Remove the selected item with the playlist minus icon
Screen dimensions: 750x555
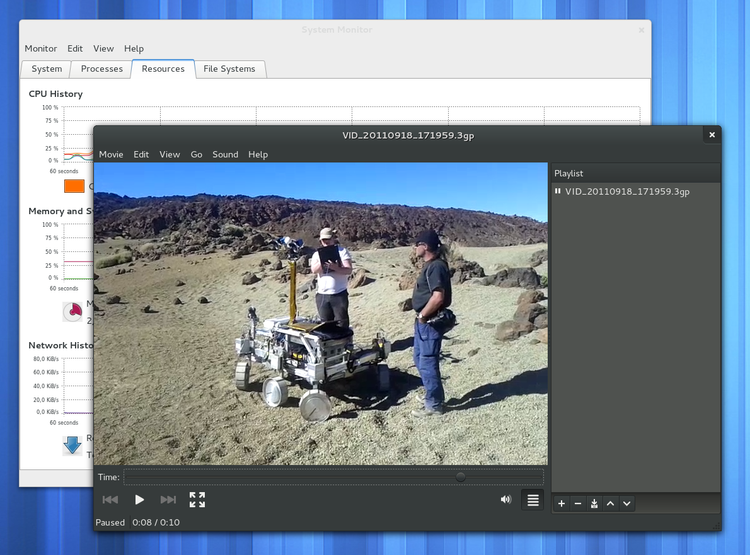tap(577, 503)
